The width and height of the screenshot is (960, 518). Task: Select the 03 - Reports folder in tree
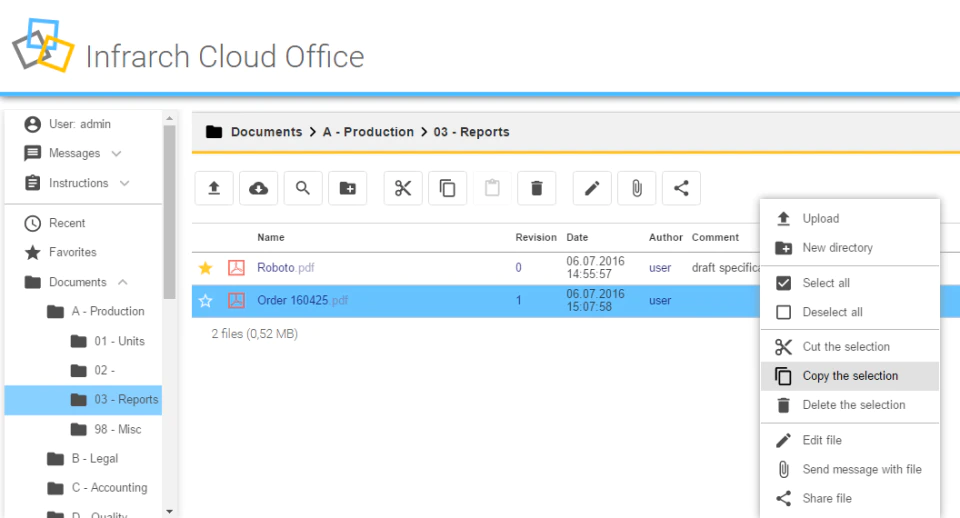[83, 400]
